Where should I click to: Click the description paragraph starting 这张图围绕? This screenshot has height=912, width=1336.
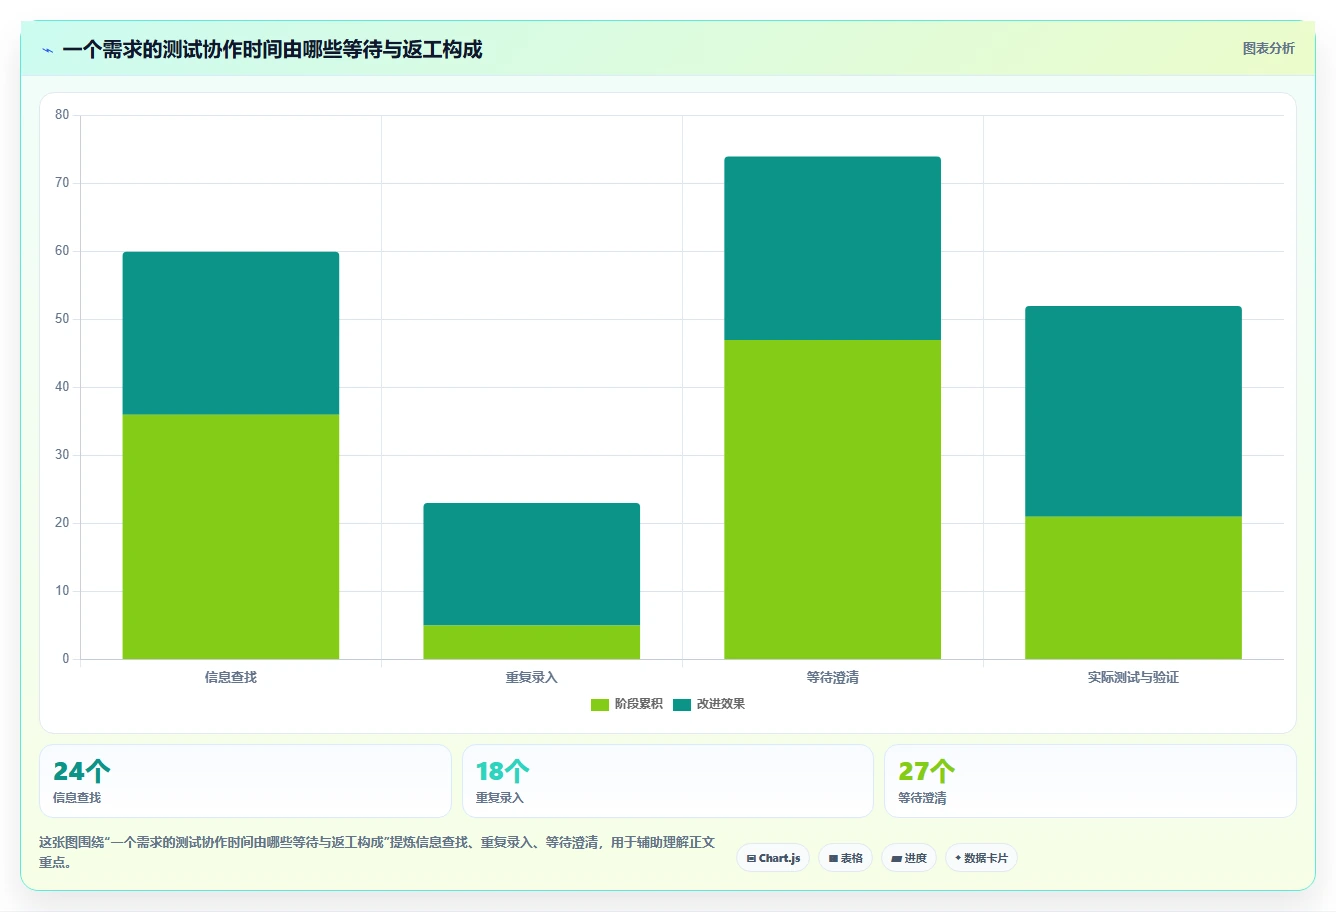(x=377, y=852)
